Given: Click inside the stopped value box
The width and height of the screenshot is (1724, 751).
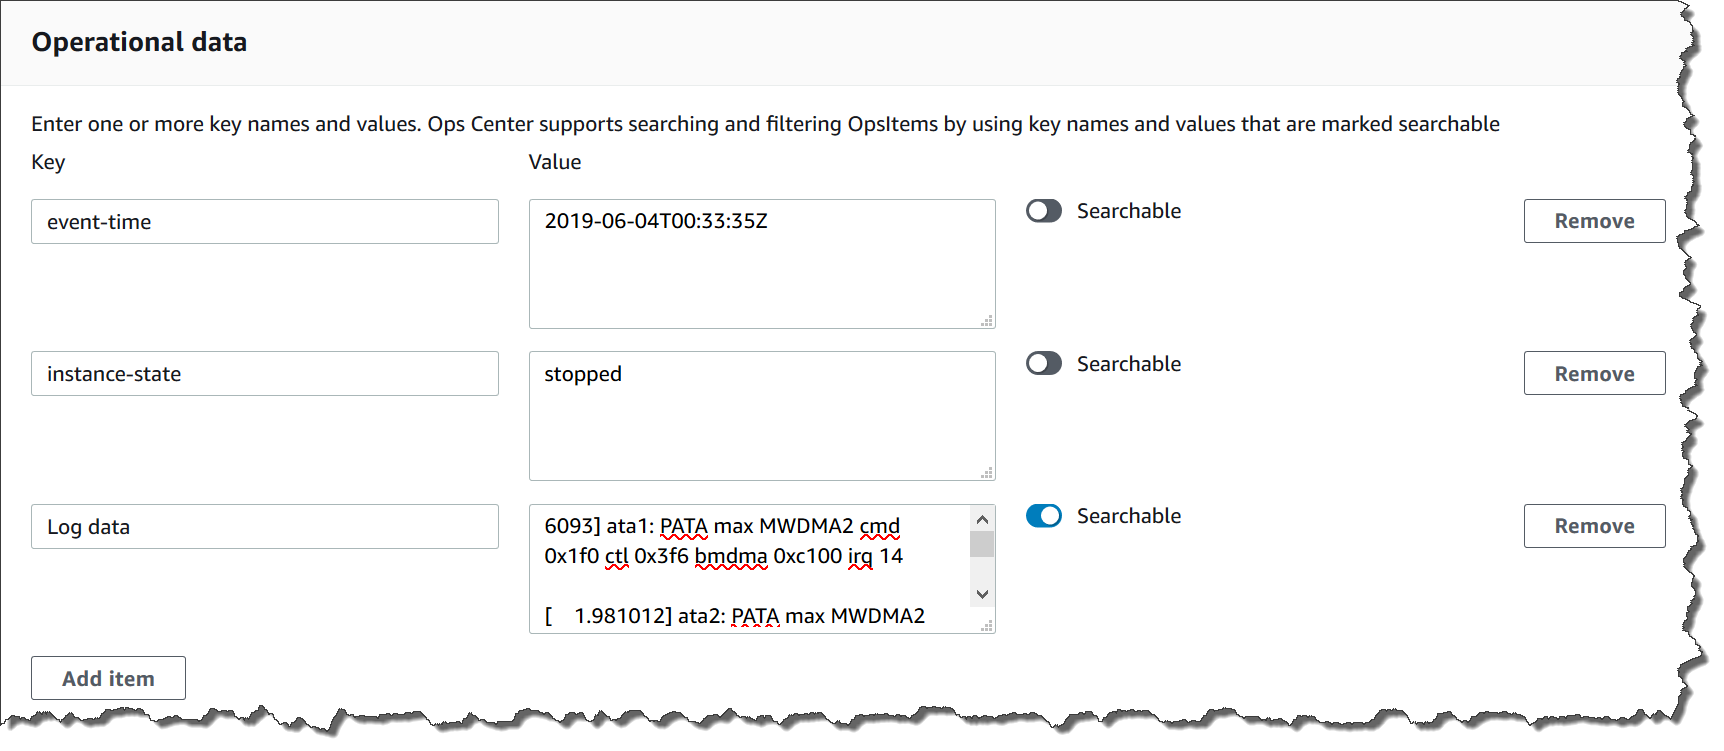Looking at the screenshot, I should [x=760, y=415].
